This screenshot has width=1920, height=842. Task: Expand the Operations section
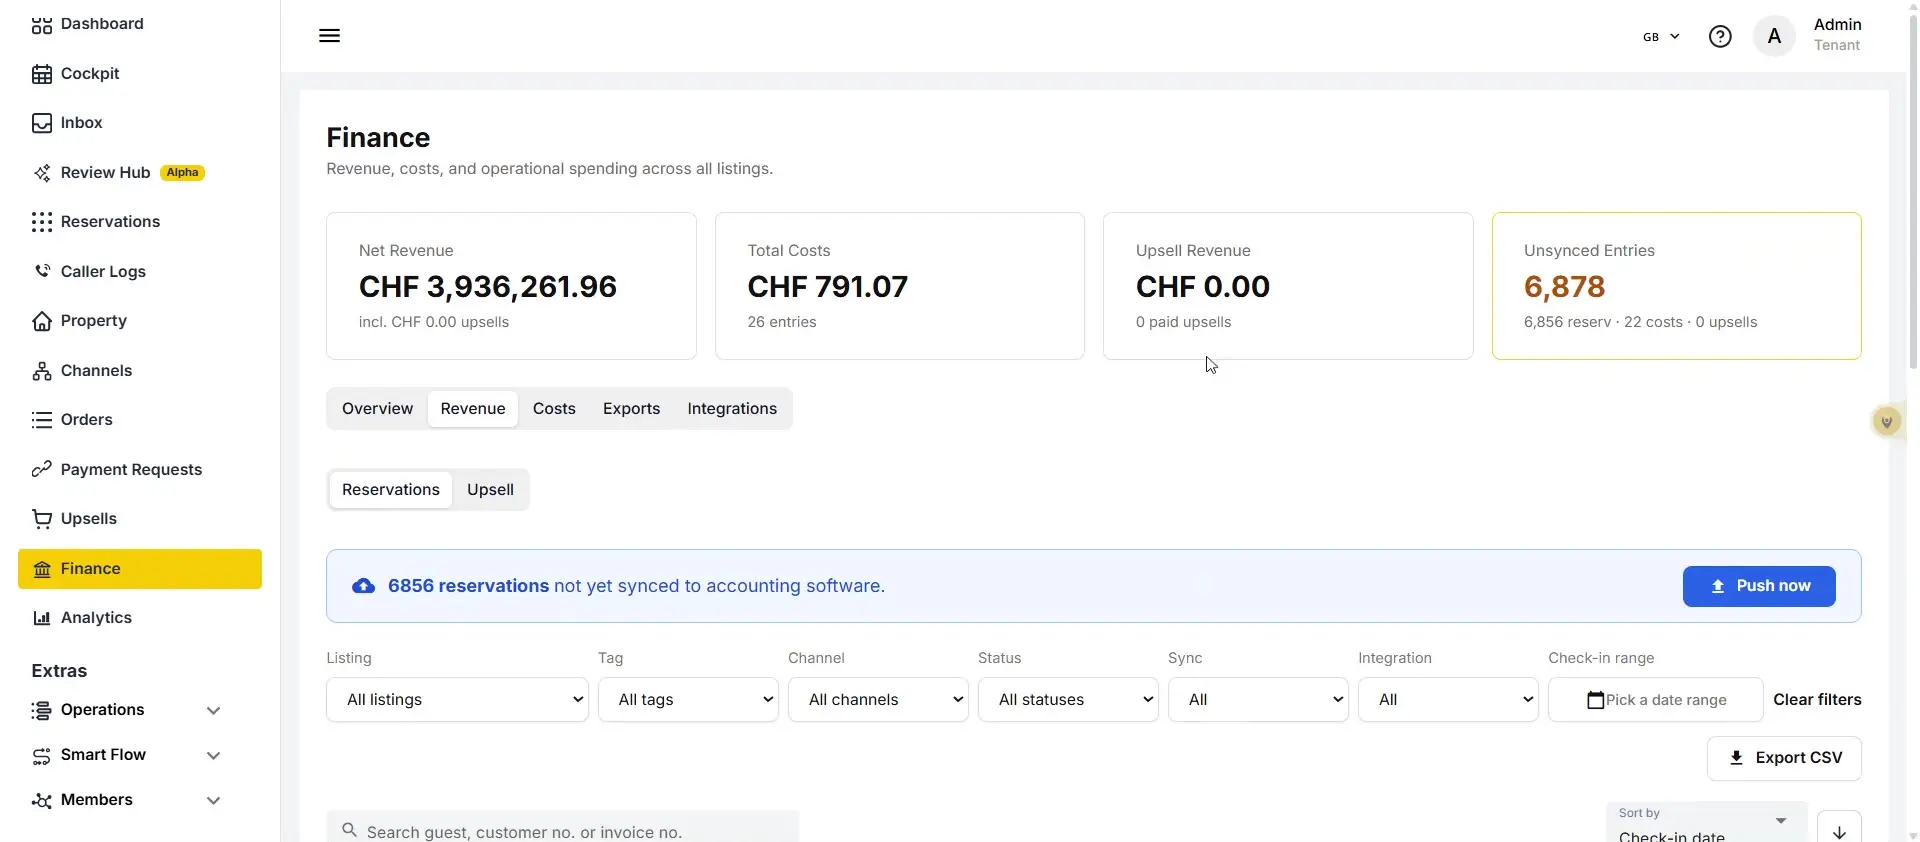point(126,710)
